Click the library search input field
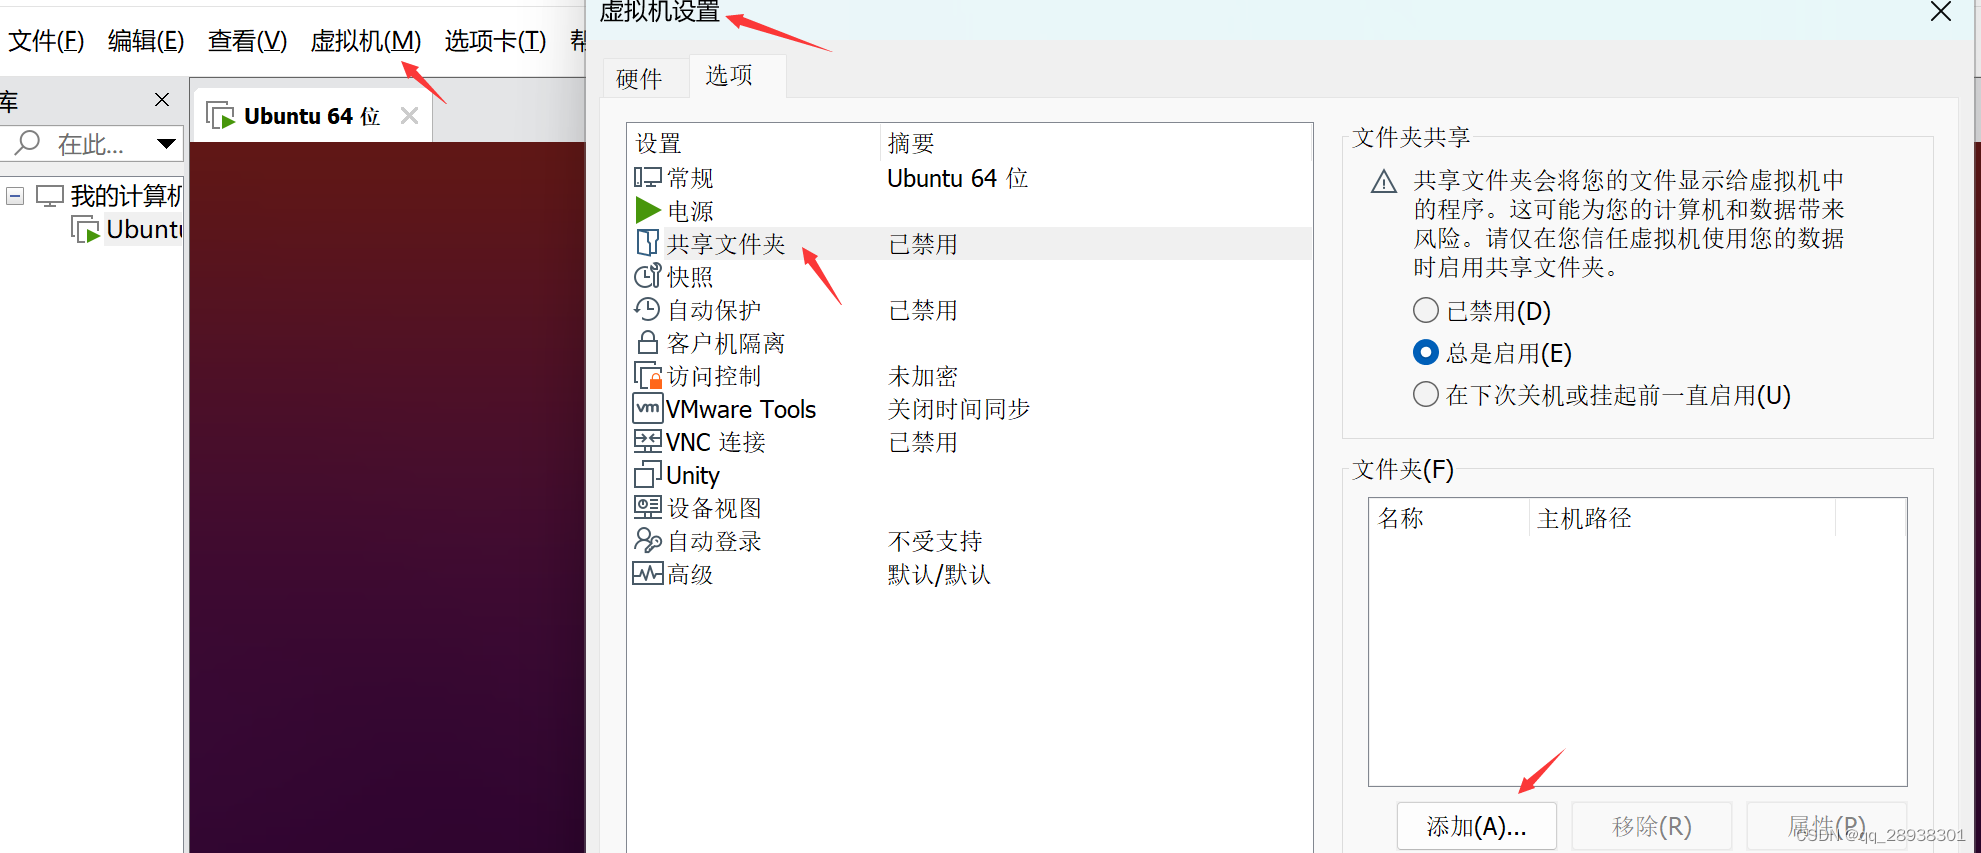 90,144
